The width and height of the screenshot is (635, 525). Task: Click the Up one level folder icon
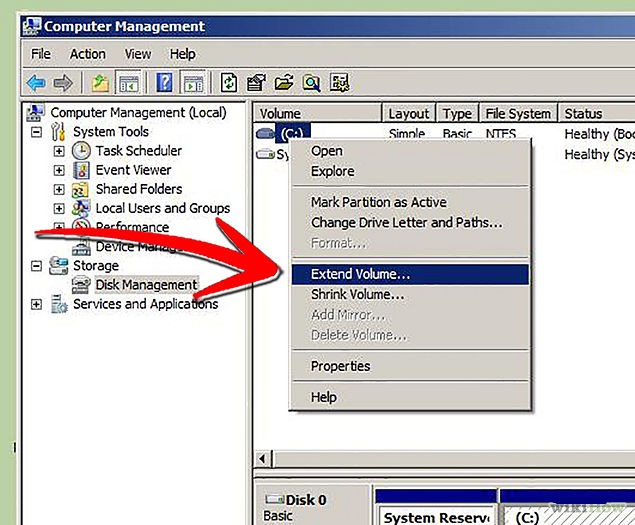tap(101, 83)
